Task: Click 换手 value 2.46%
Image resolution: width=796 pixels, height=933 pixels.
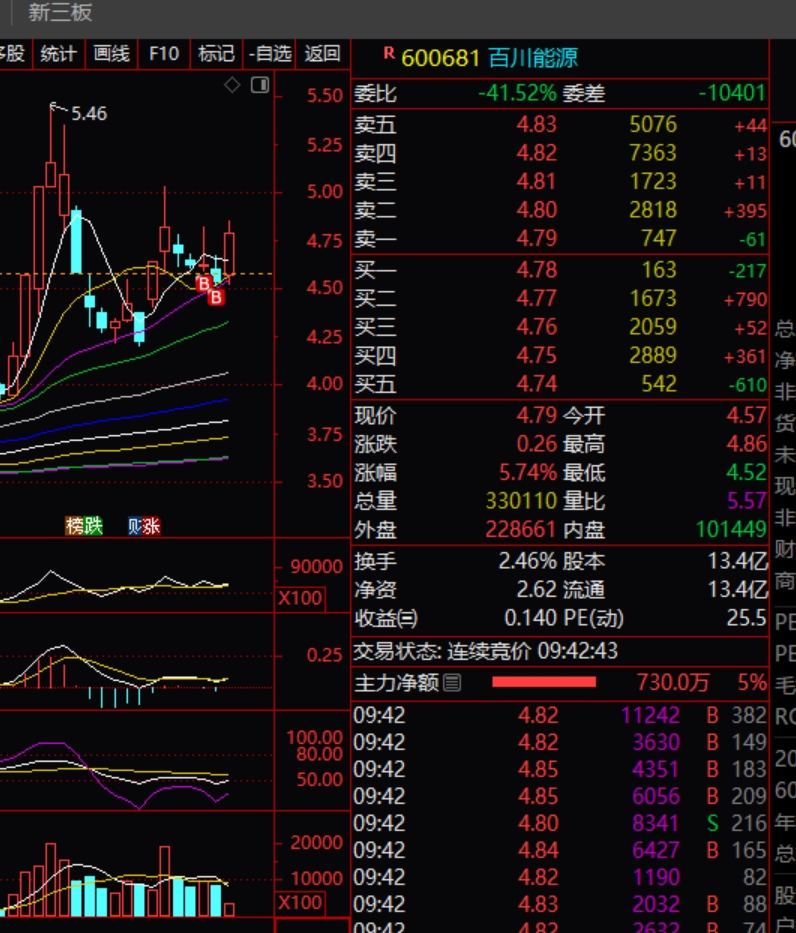Action: pyautogui.click(x=528, y=561)
